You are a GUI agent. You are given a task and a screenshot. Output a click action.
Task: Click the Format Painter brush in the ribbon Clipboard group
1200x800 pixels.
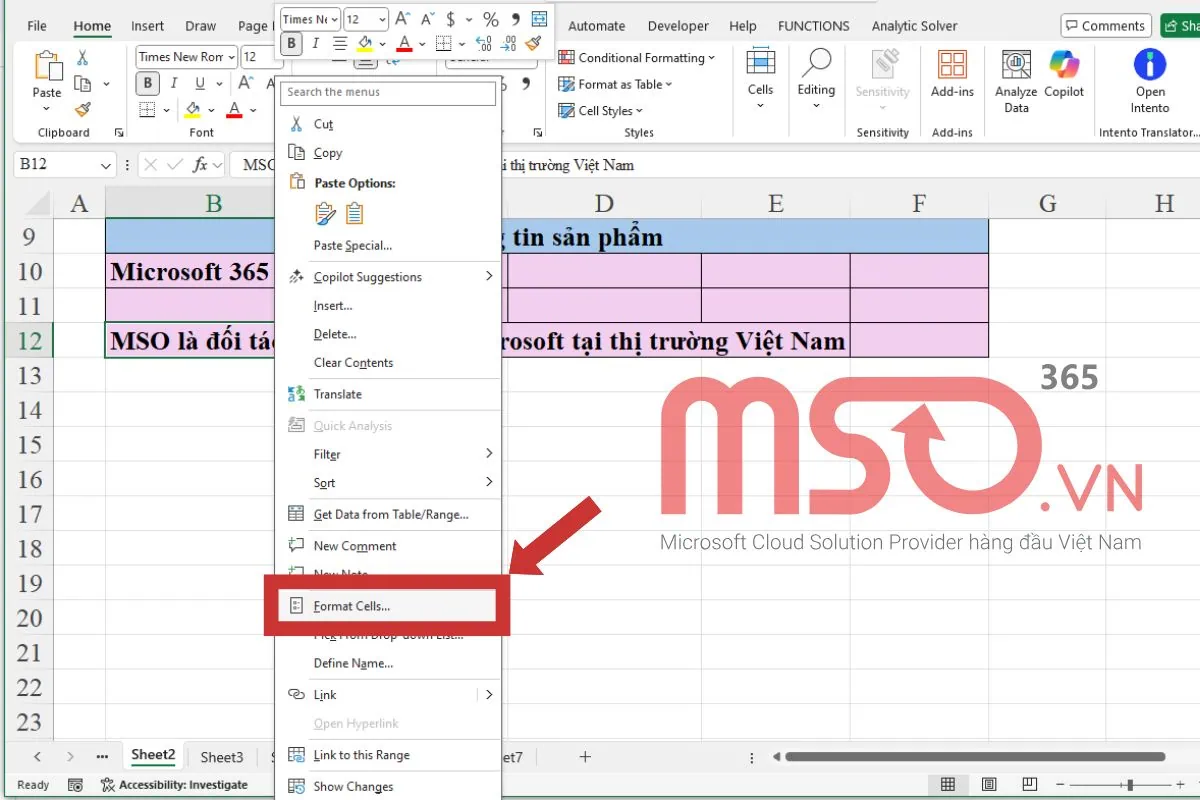click(x=83, y=109)
